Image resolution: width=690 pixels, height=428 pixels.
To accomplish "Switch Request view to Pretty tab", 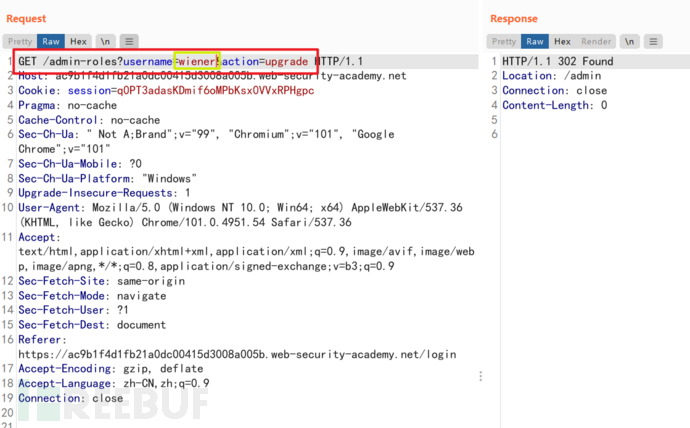I will (x=20, y=41).
